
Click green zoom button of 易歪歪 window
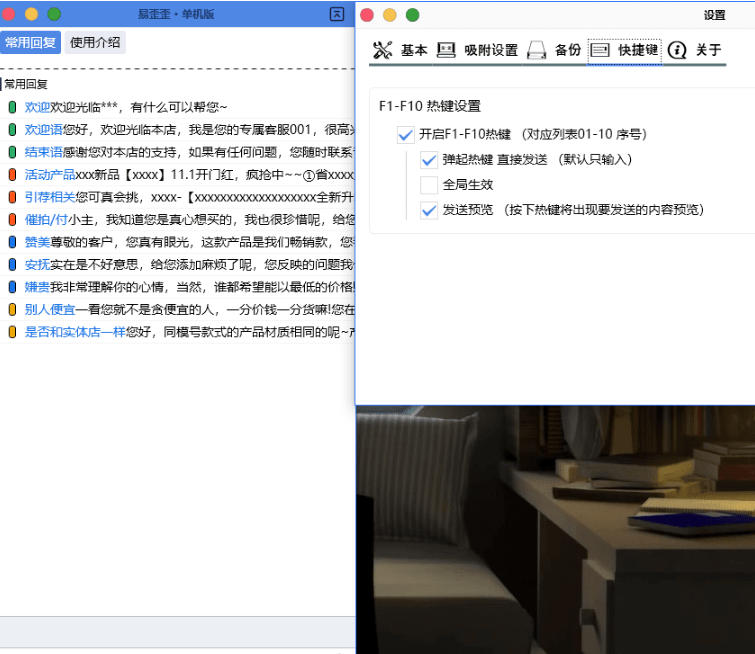pyautogui.click(x=54, y=14)
